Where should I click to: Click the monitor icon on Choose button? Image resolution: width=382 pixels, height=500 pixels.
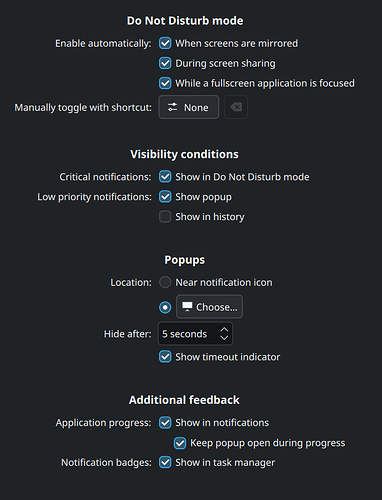187,307
